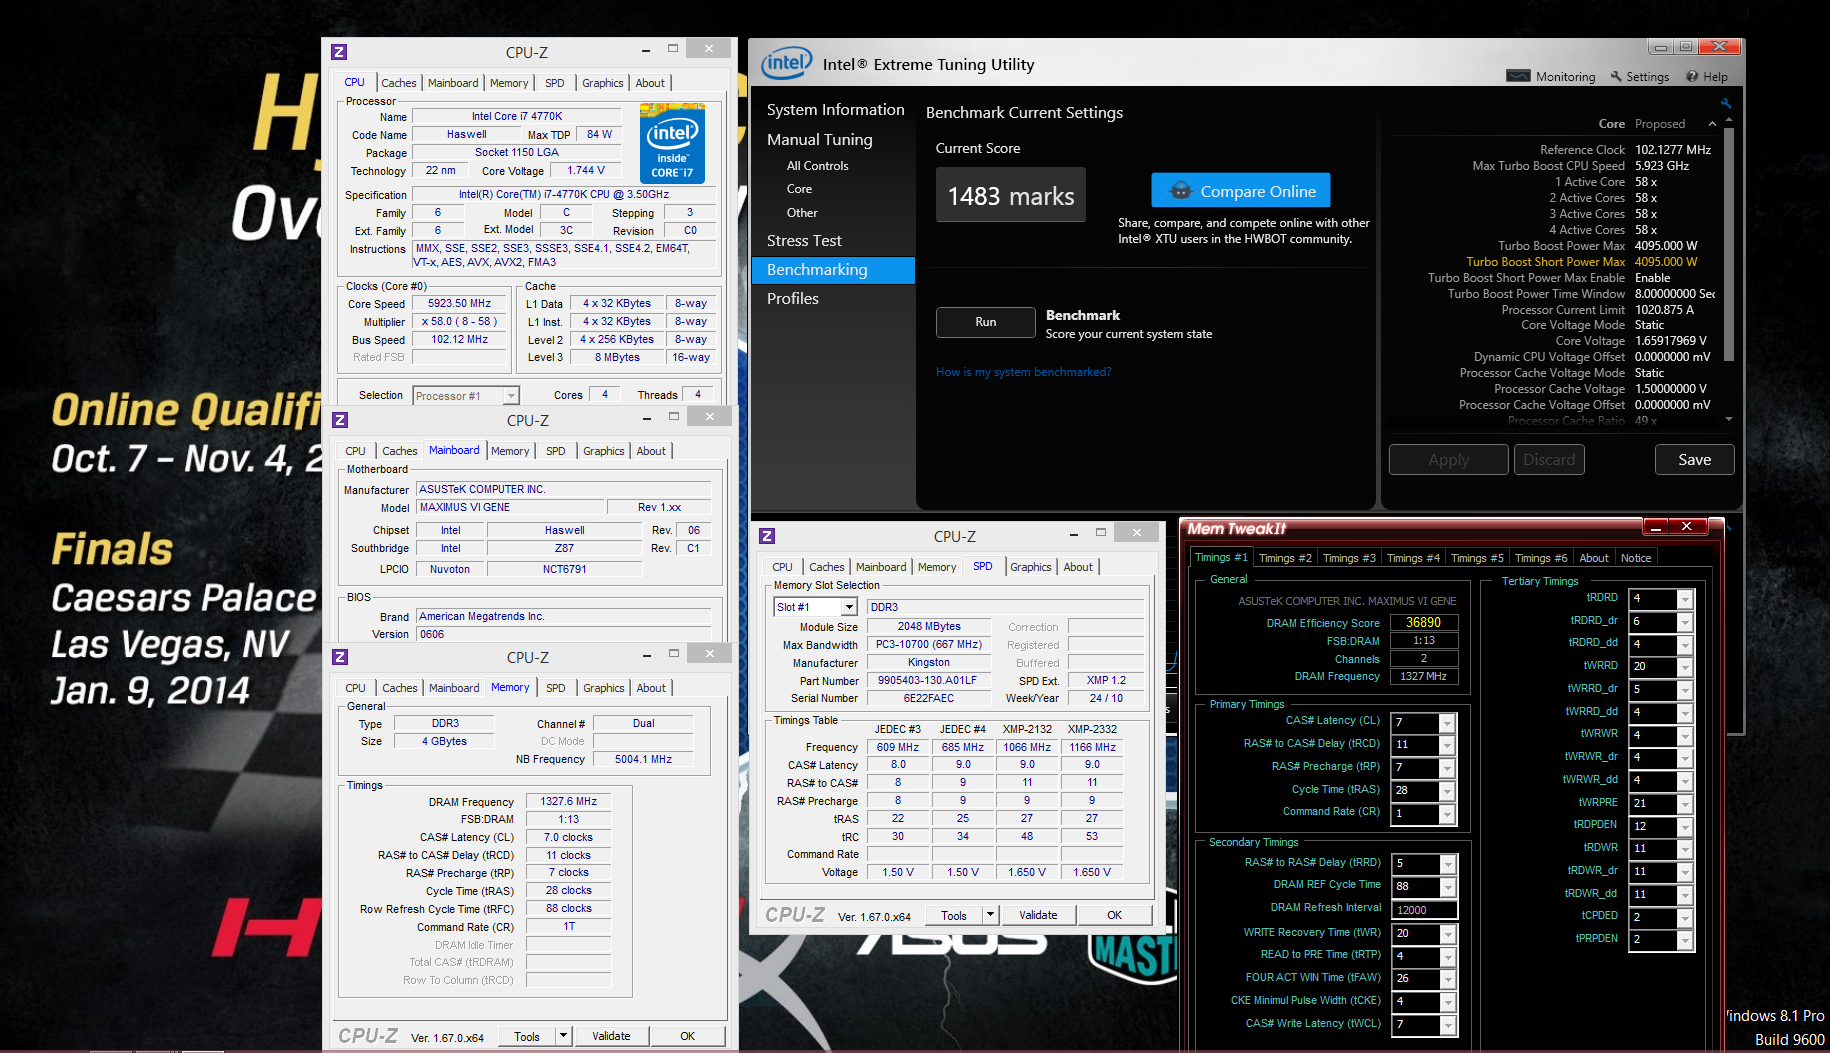Minimize the MemTweakIt window
The width and height of the screenshot is (1830, 1053).
(x=1656, y=527)
